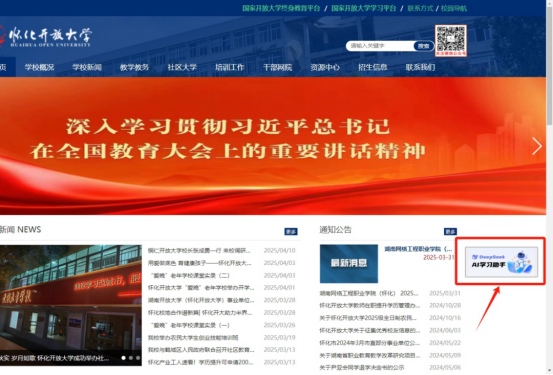Click the night-time school news photo
The height and width of the screenshot is (375, 553).
(x=71, y=305)
